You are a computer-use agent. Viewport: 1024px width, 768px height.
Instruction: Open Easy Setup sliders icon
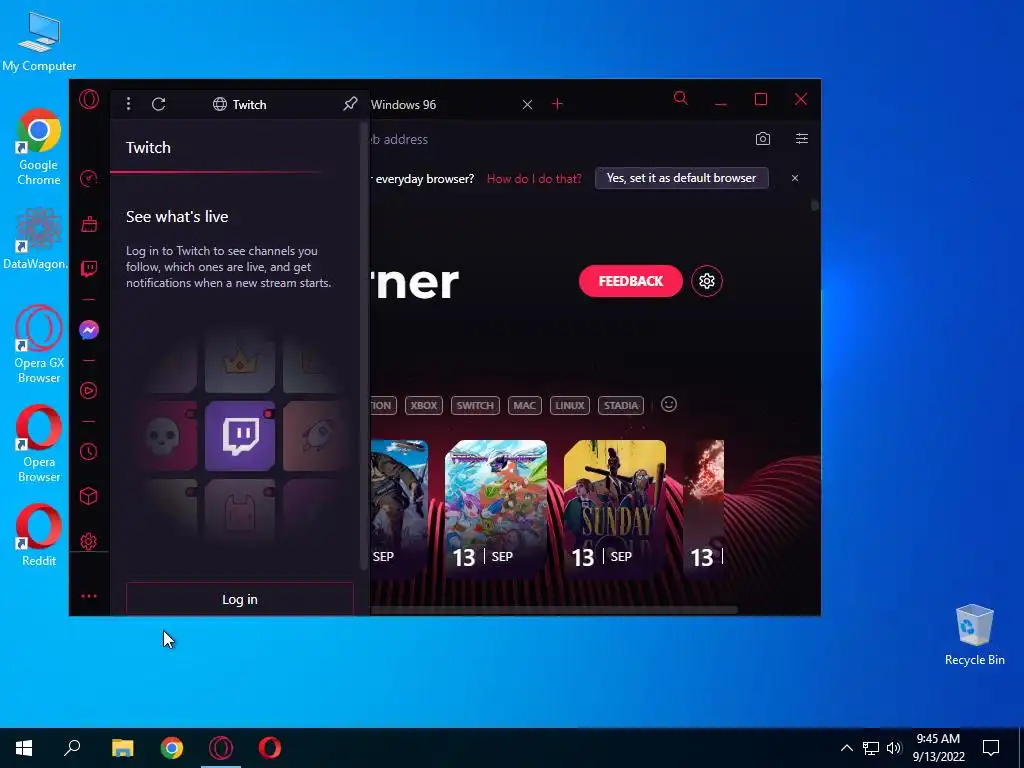[x=802, y=138]
